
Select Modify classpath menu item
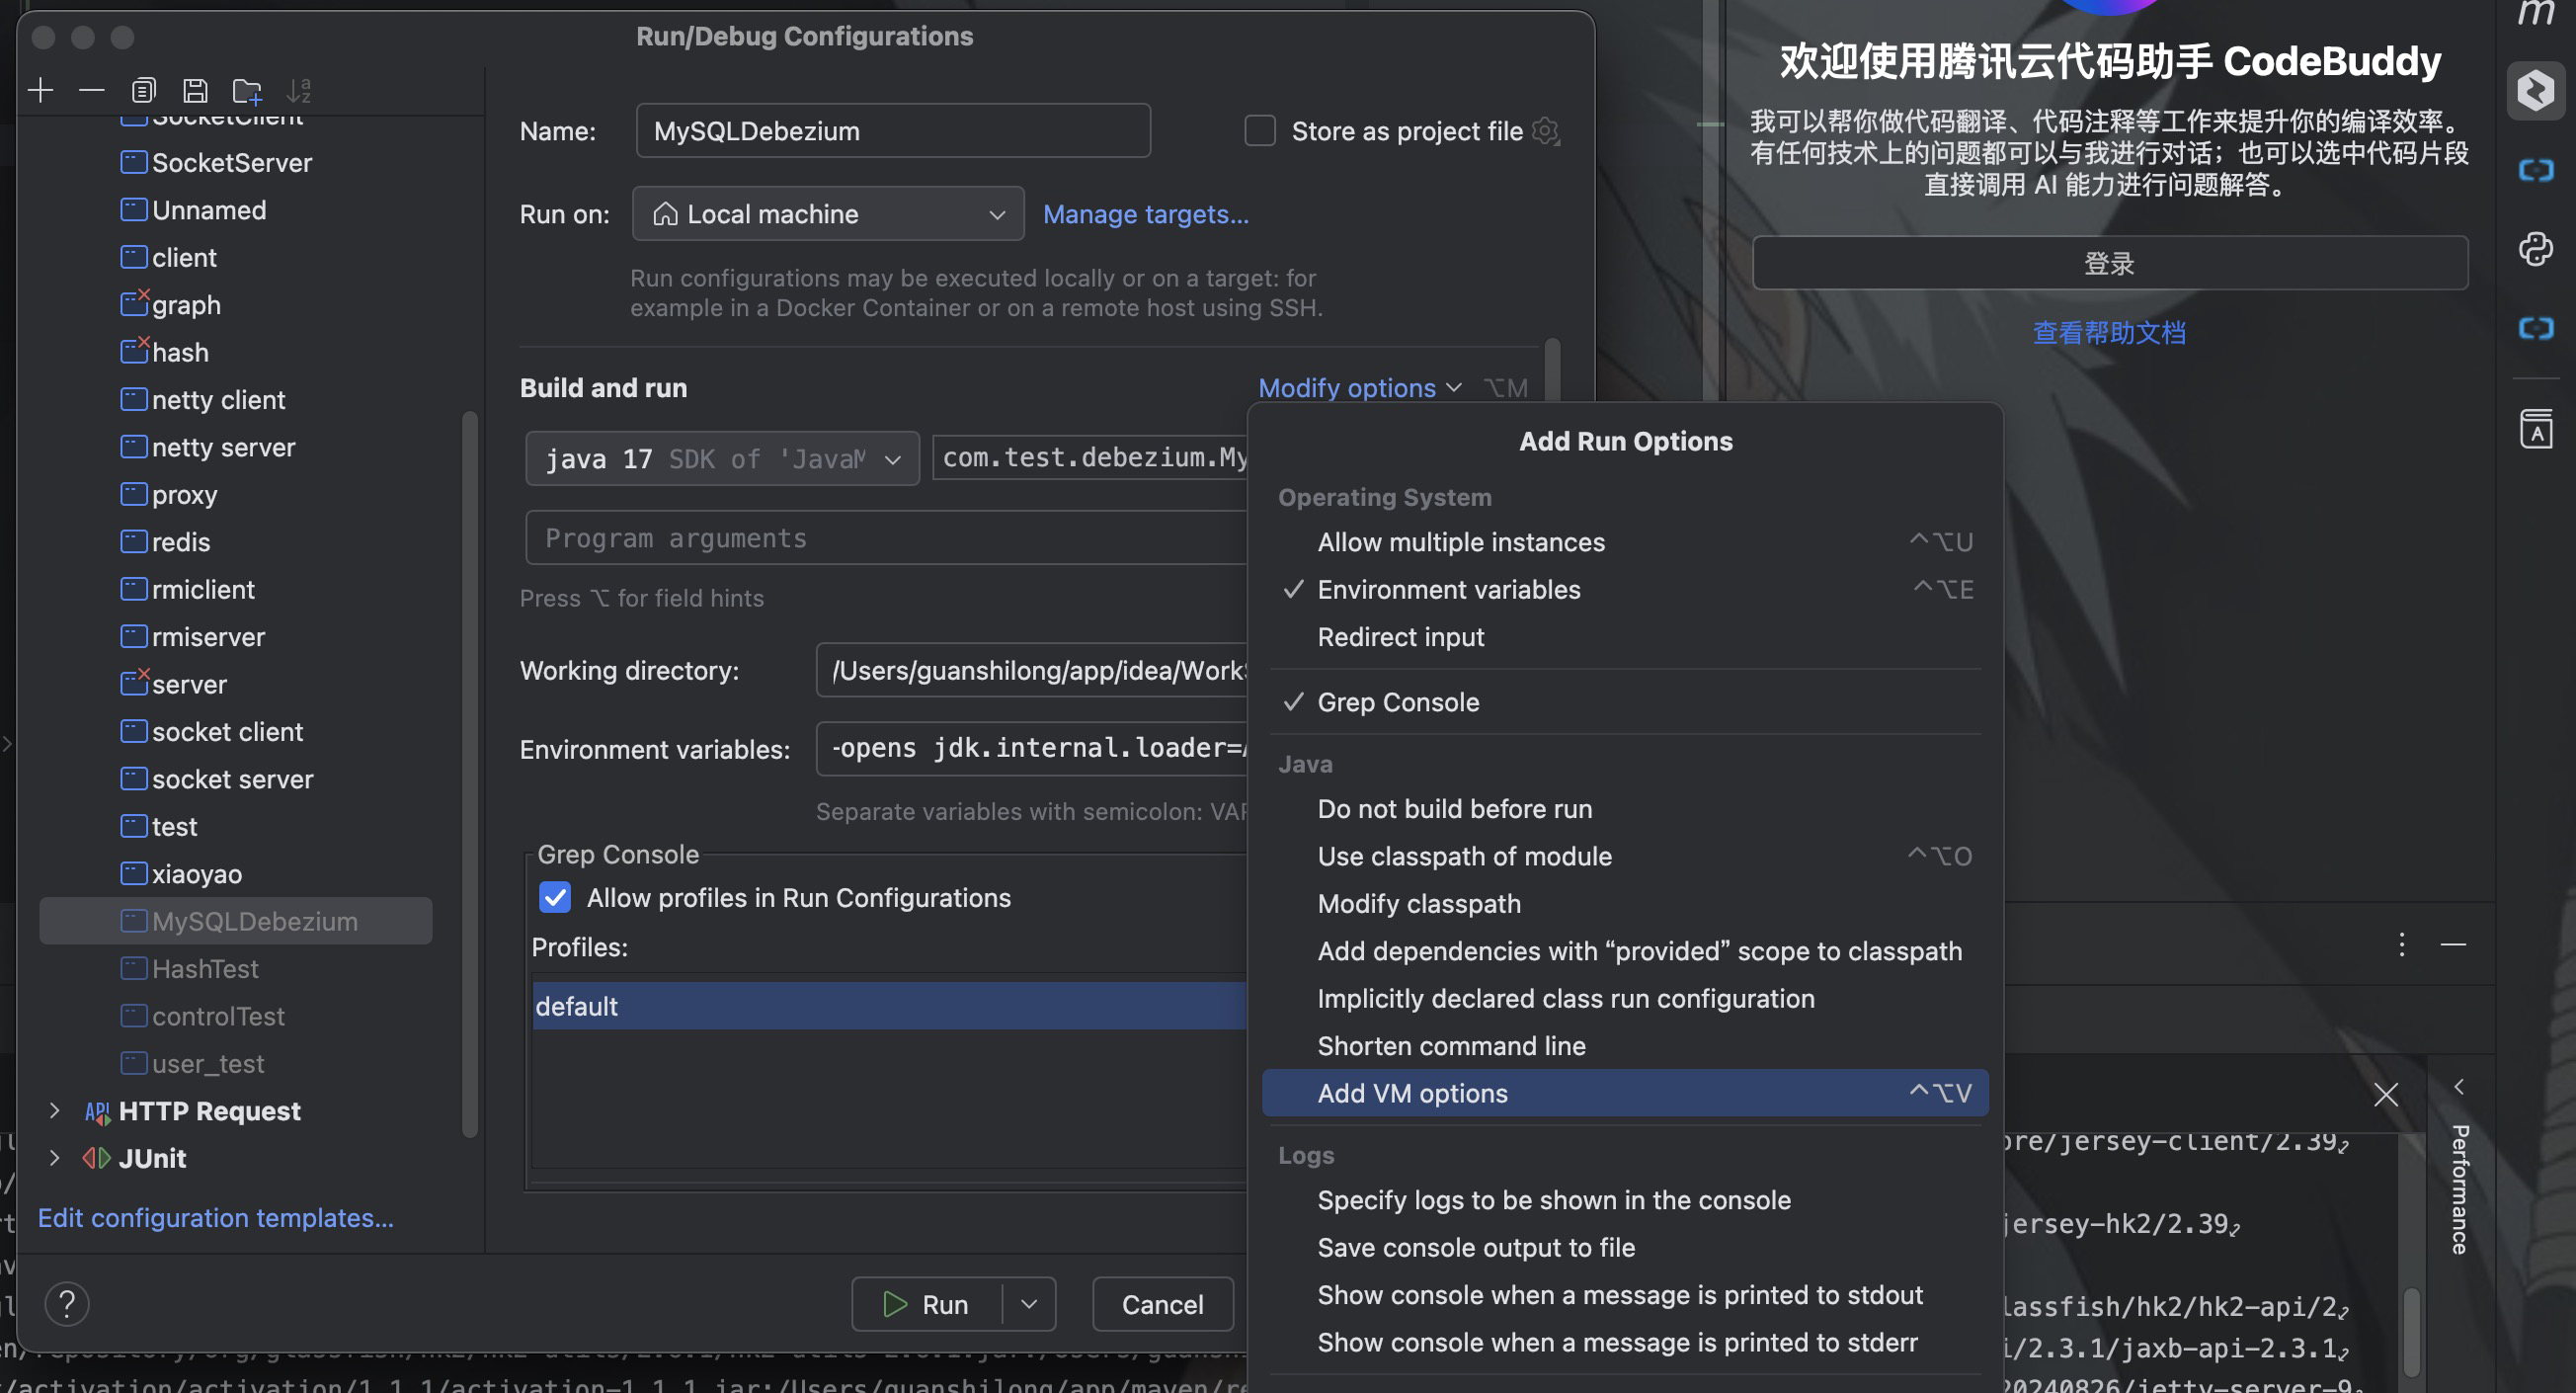1625,904
